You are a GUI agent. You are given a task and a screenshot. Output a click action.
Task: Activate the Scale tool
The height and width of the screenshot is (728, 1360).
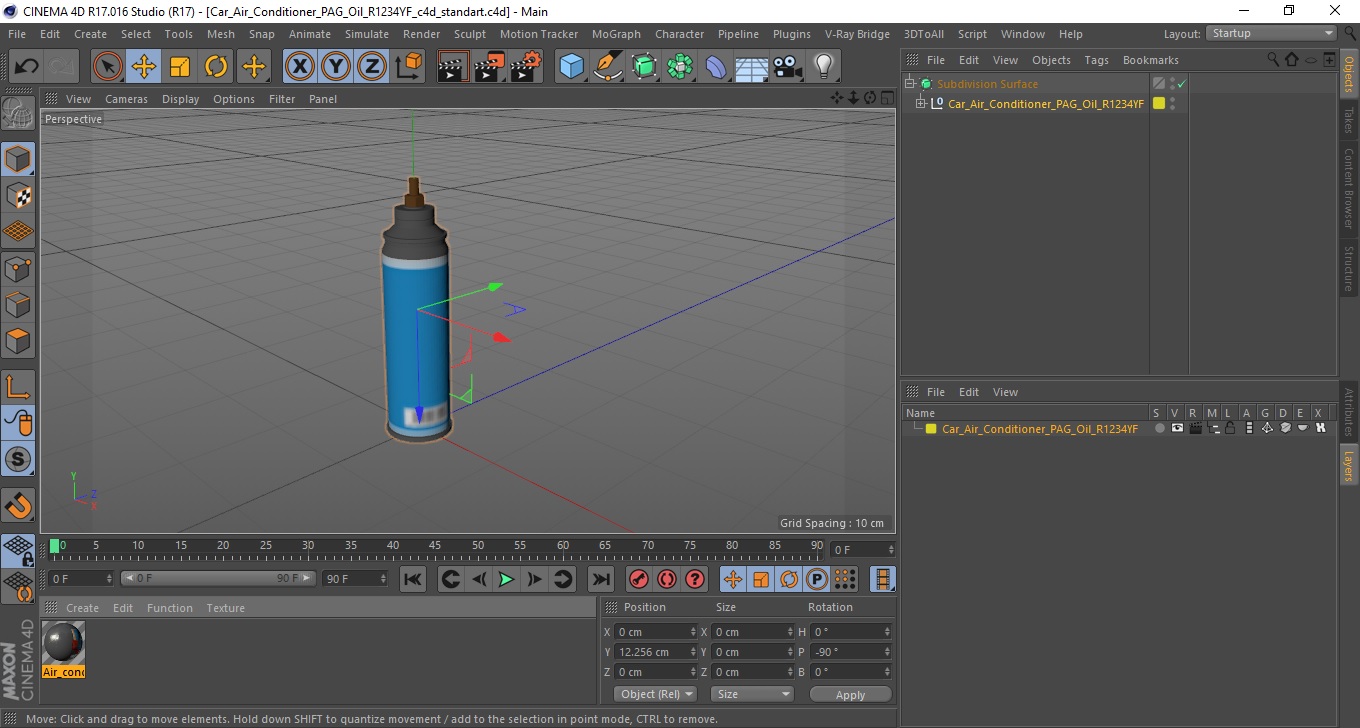point(180,67)
